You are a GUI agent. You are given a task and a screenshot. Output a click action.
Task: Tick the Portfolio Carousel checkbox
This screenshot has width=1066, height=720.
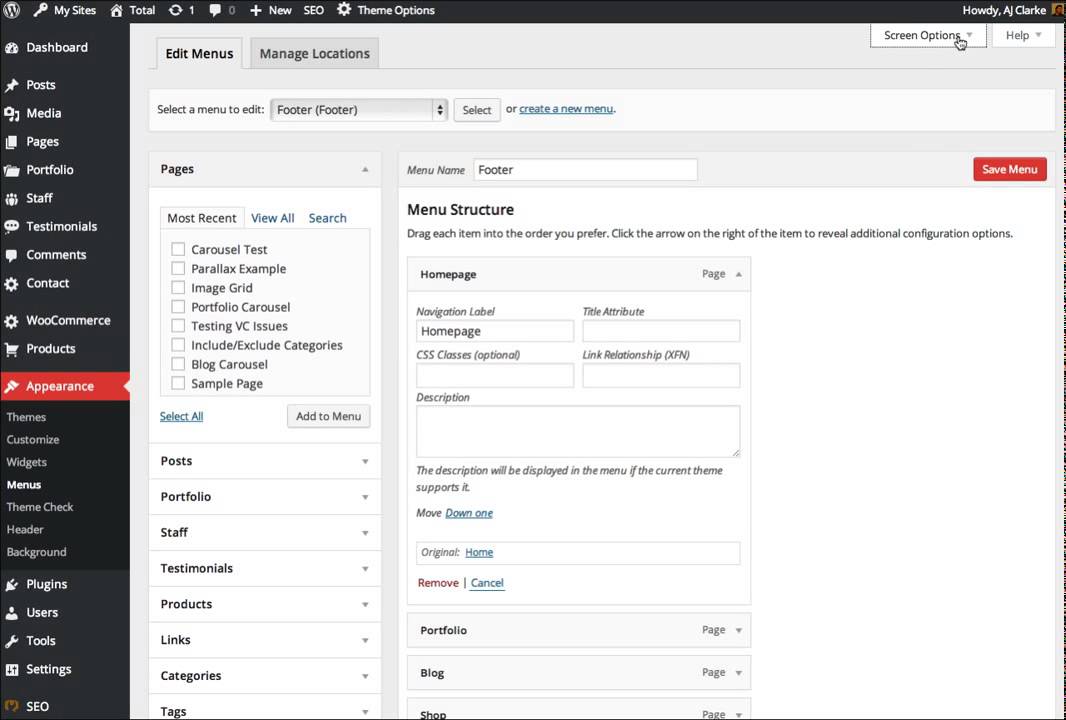(178, 307)
